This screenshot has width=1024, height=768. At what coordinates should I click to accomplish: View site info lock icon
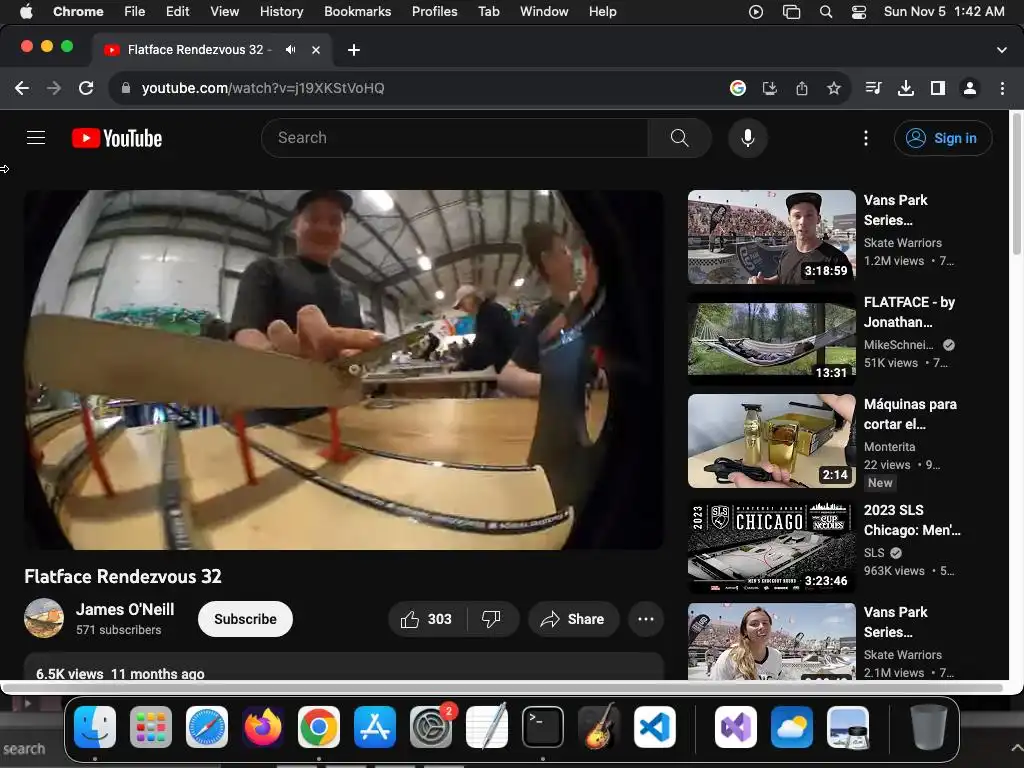[126, 88]
